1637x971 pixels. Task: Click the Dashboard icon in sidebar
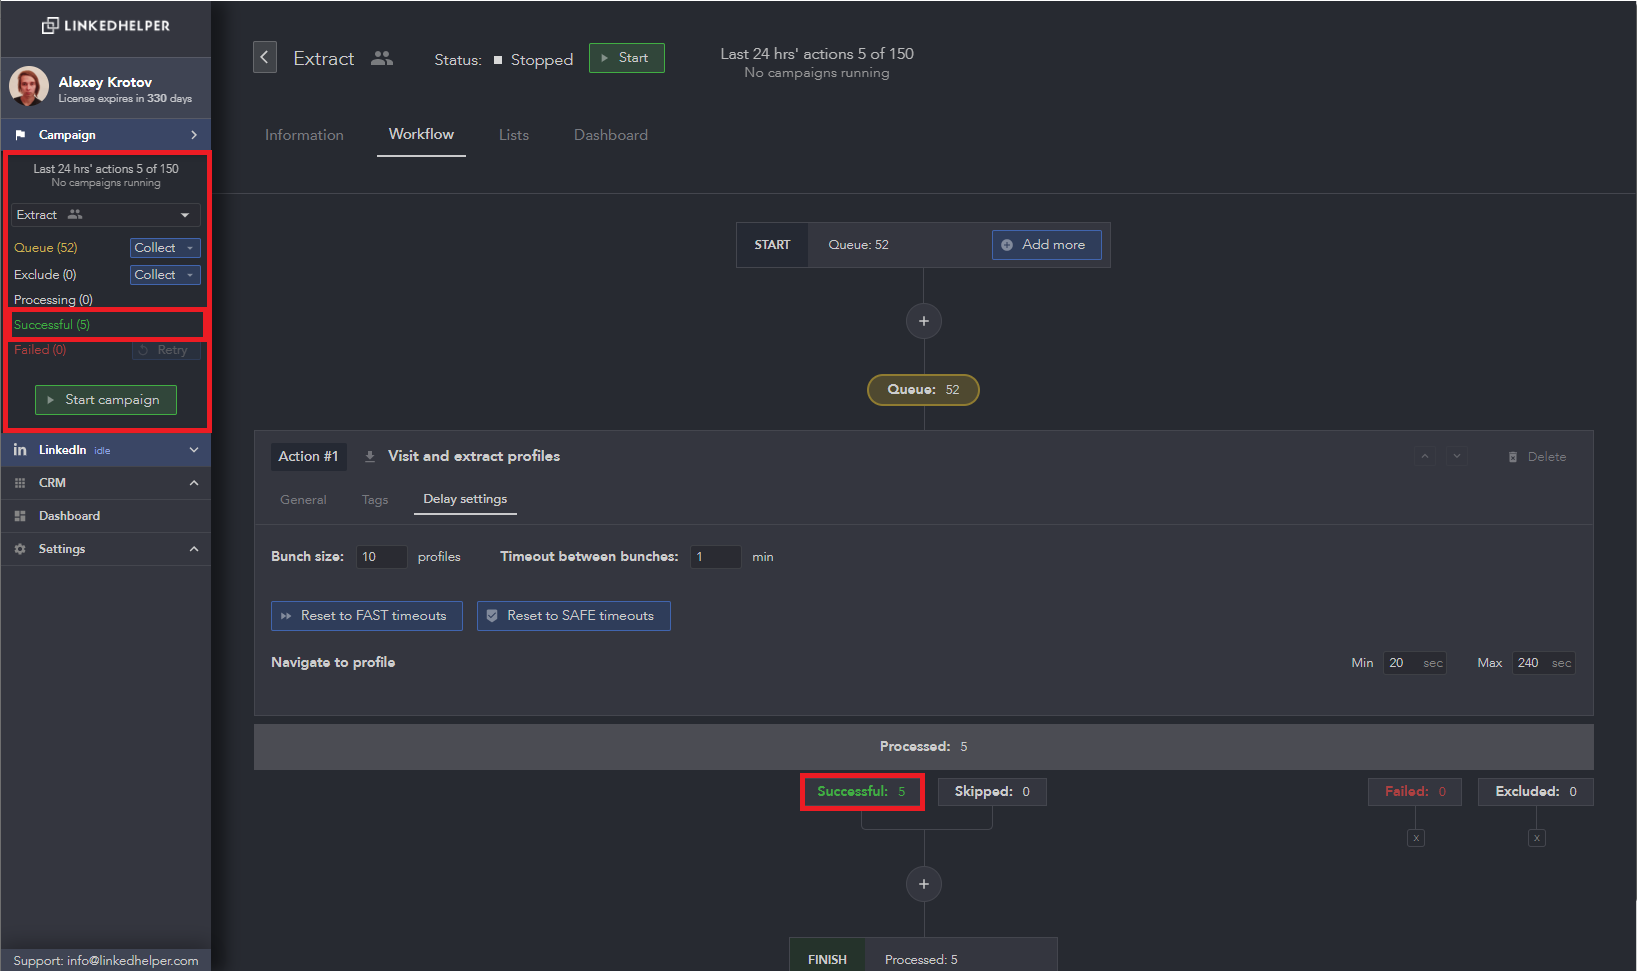point(20,516)
